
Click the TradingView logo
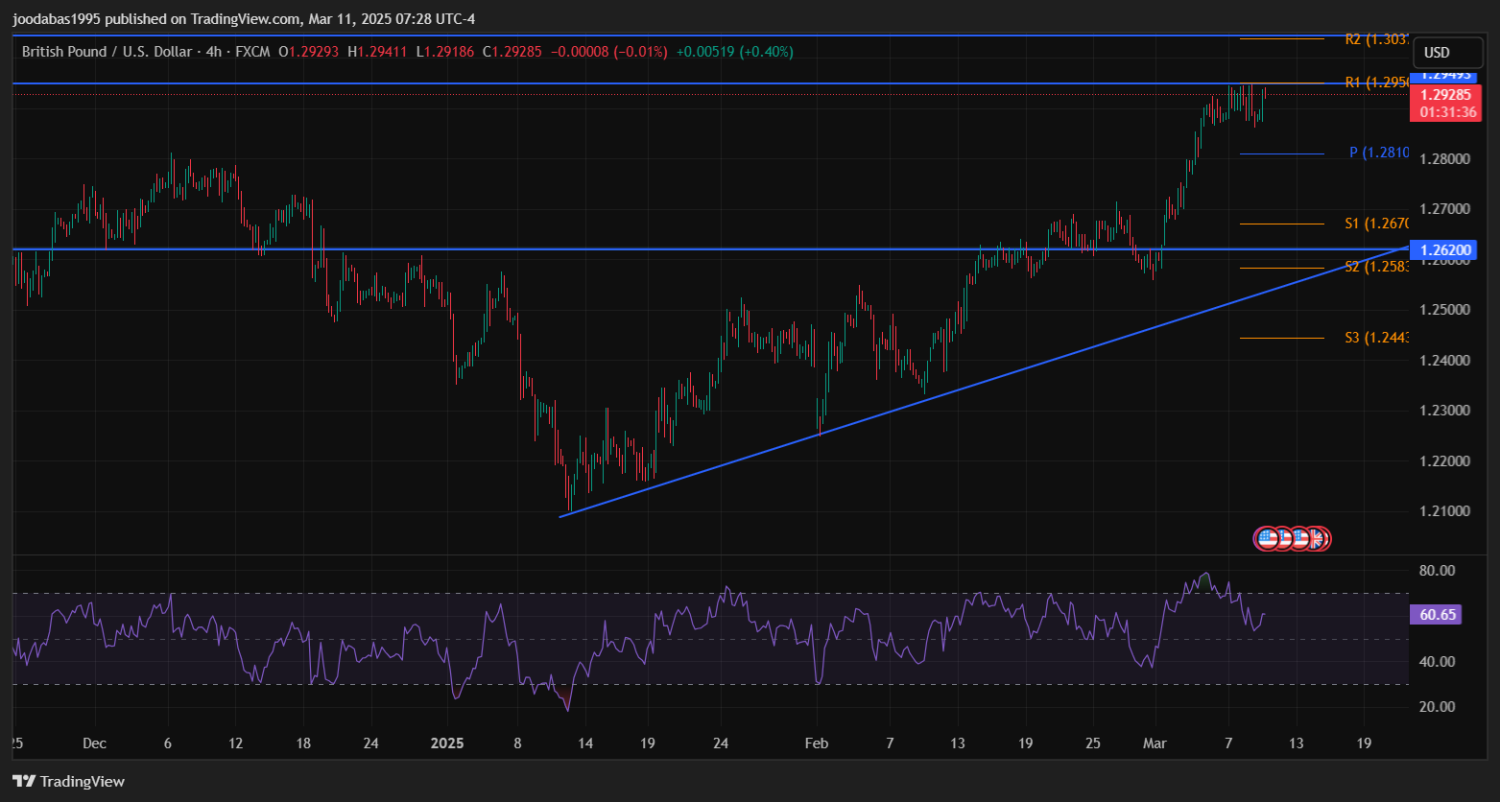click(68, 781)
